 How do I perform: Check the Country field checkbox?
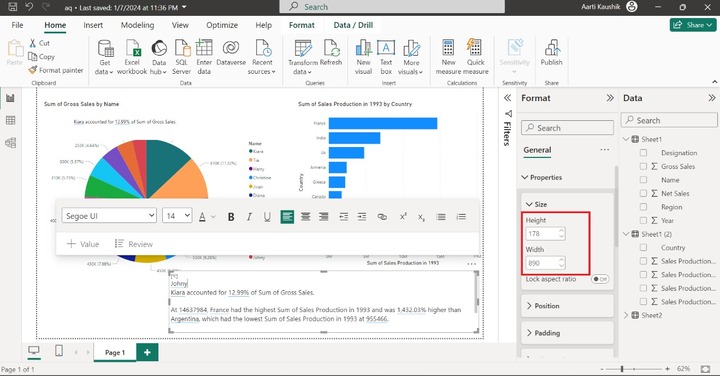click(643, 247)
